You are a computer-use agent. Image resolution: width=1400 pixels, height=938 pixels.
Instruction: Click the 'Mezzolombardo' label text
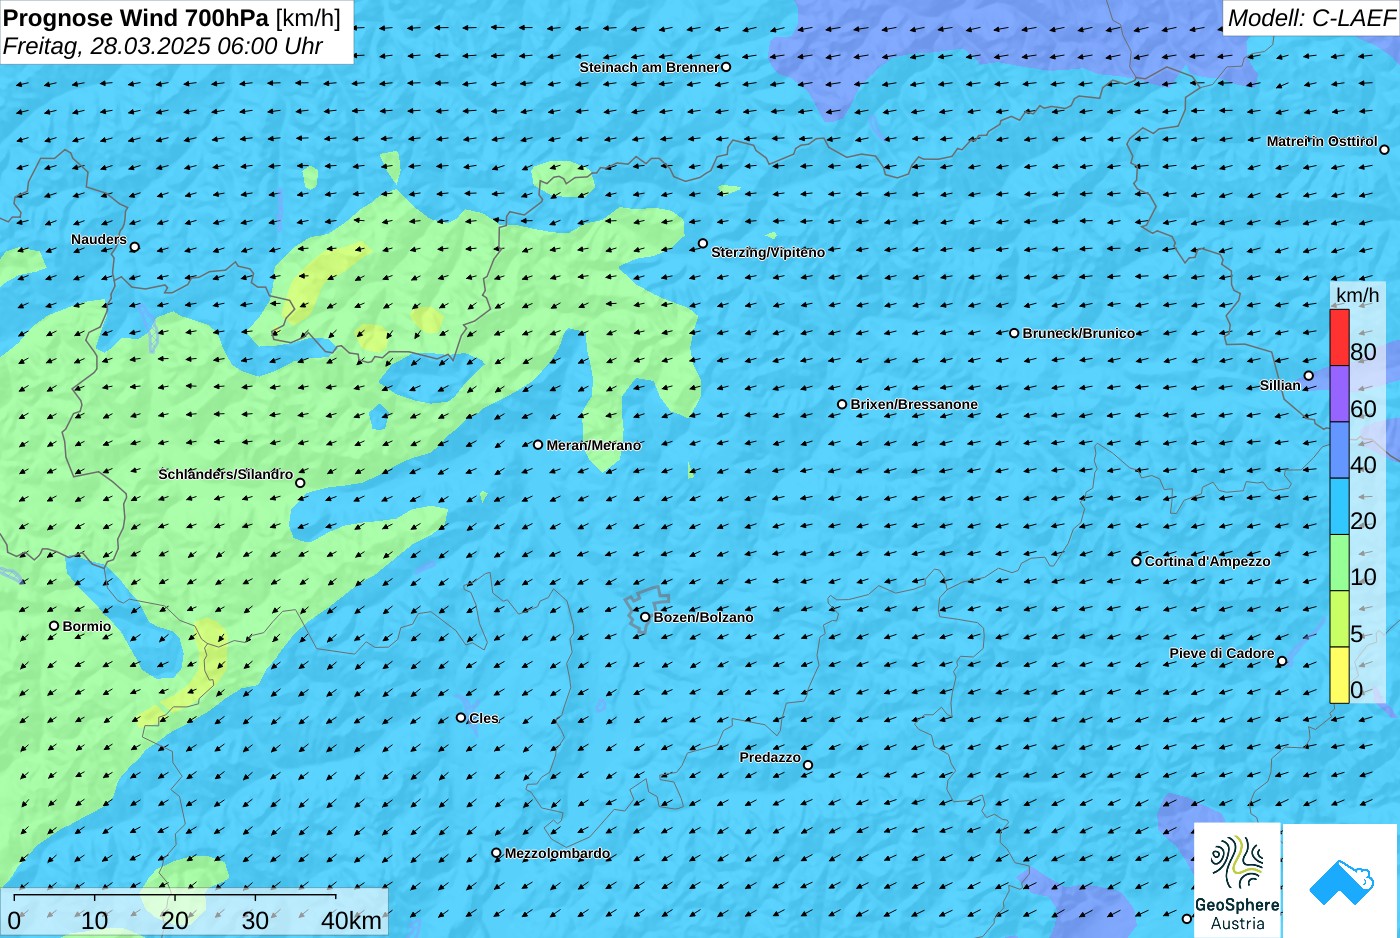pos(557,853)
